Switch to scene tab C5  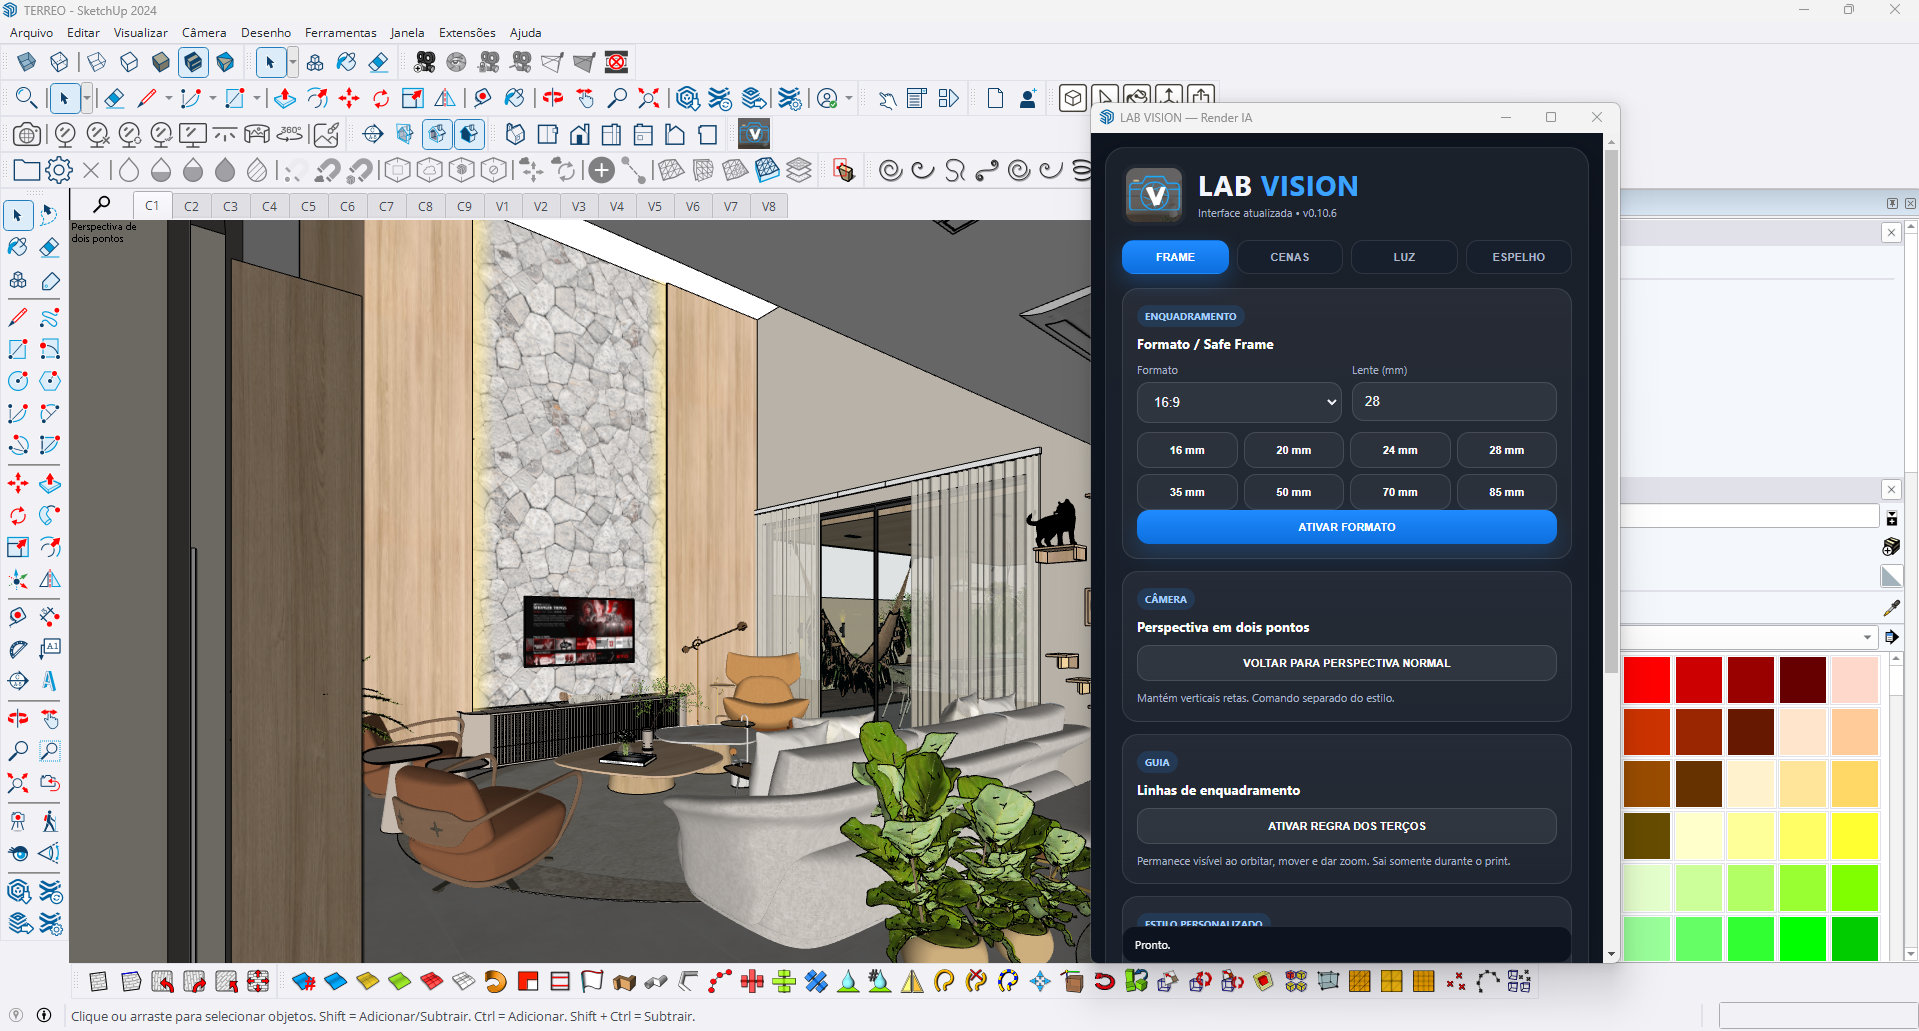point(308,206)
